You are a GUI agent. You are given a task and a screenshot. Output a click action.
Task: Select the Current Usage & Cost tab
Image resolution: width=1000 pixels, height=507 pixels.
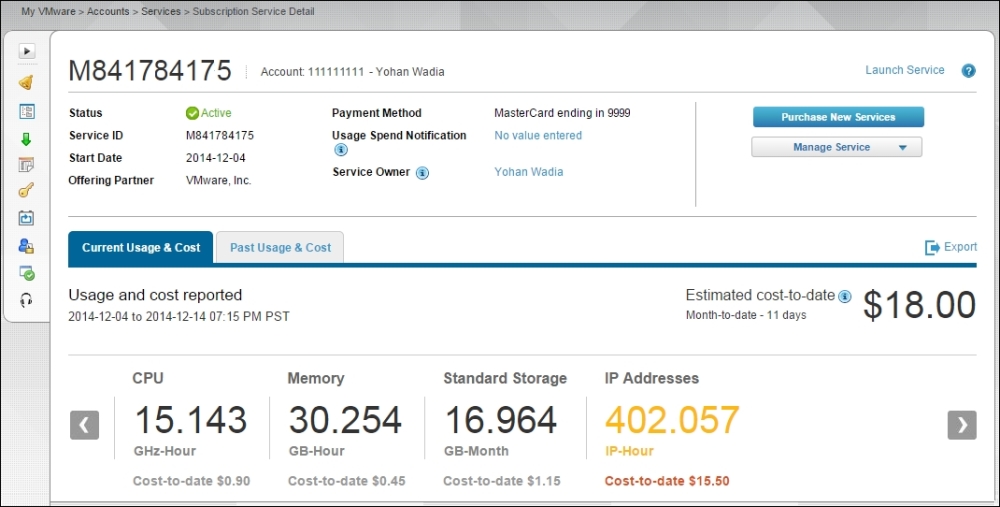click(x=141, y=247)
